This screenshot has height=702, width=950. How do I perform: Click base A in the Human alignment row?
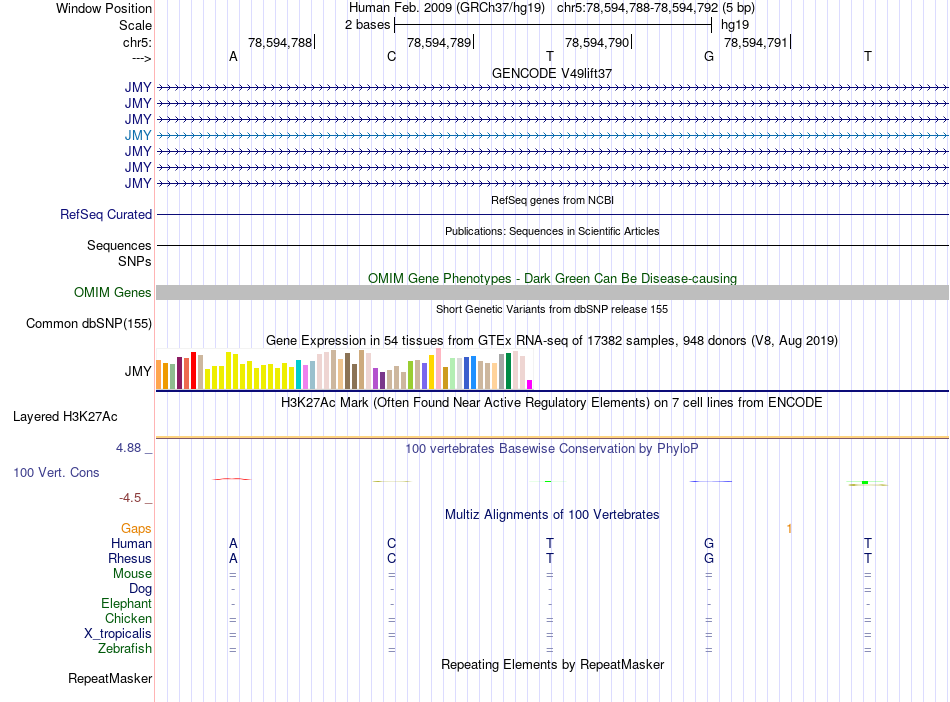pos(233,543)
